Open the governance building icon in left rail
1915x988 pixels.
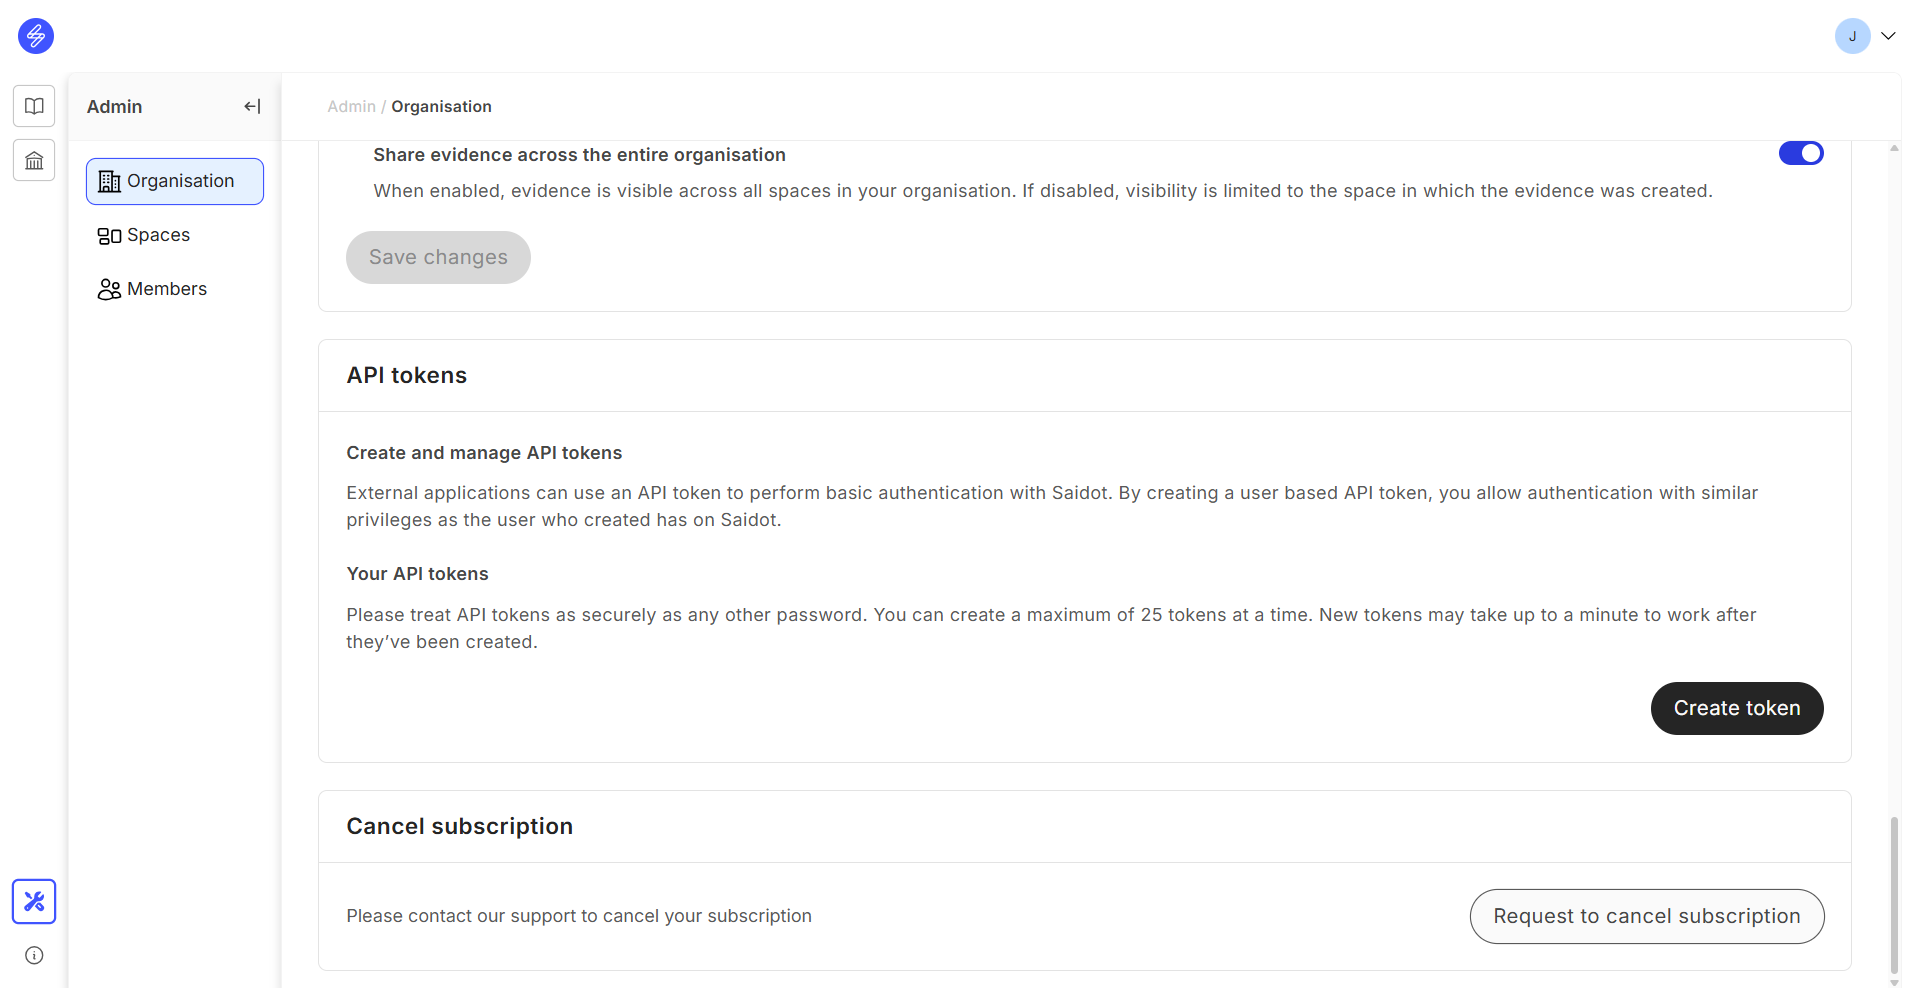[34, 160]
